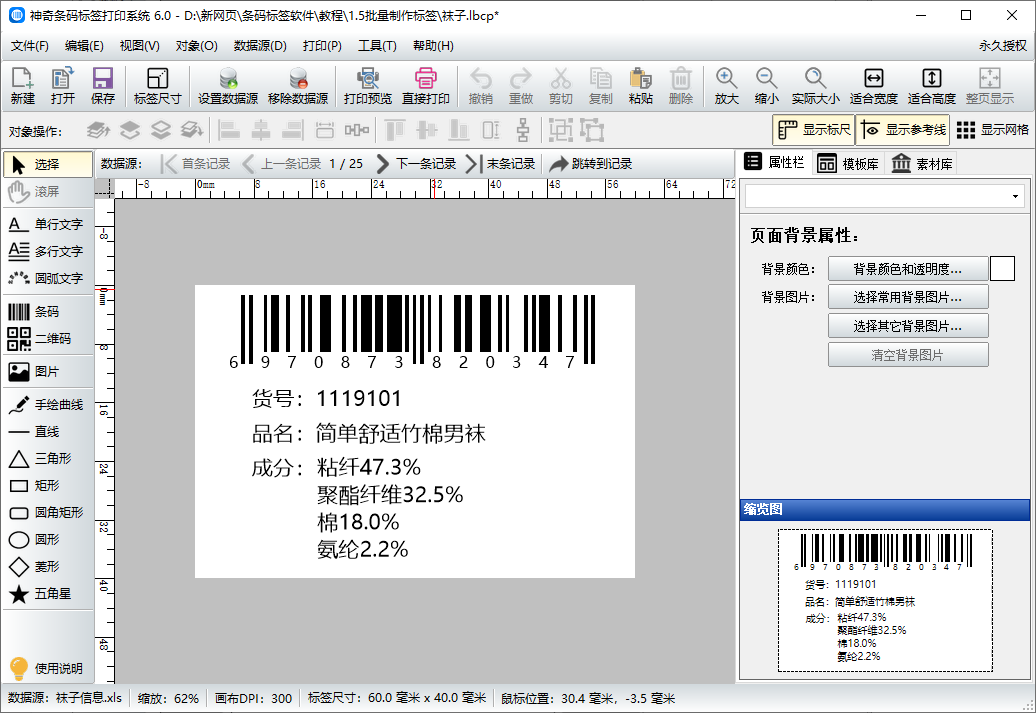Go to 下一条记录 next record
Viewport: 1036px width, 713px height.
click(416, 164)
